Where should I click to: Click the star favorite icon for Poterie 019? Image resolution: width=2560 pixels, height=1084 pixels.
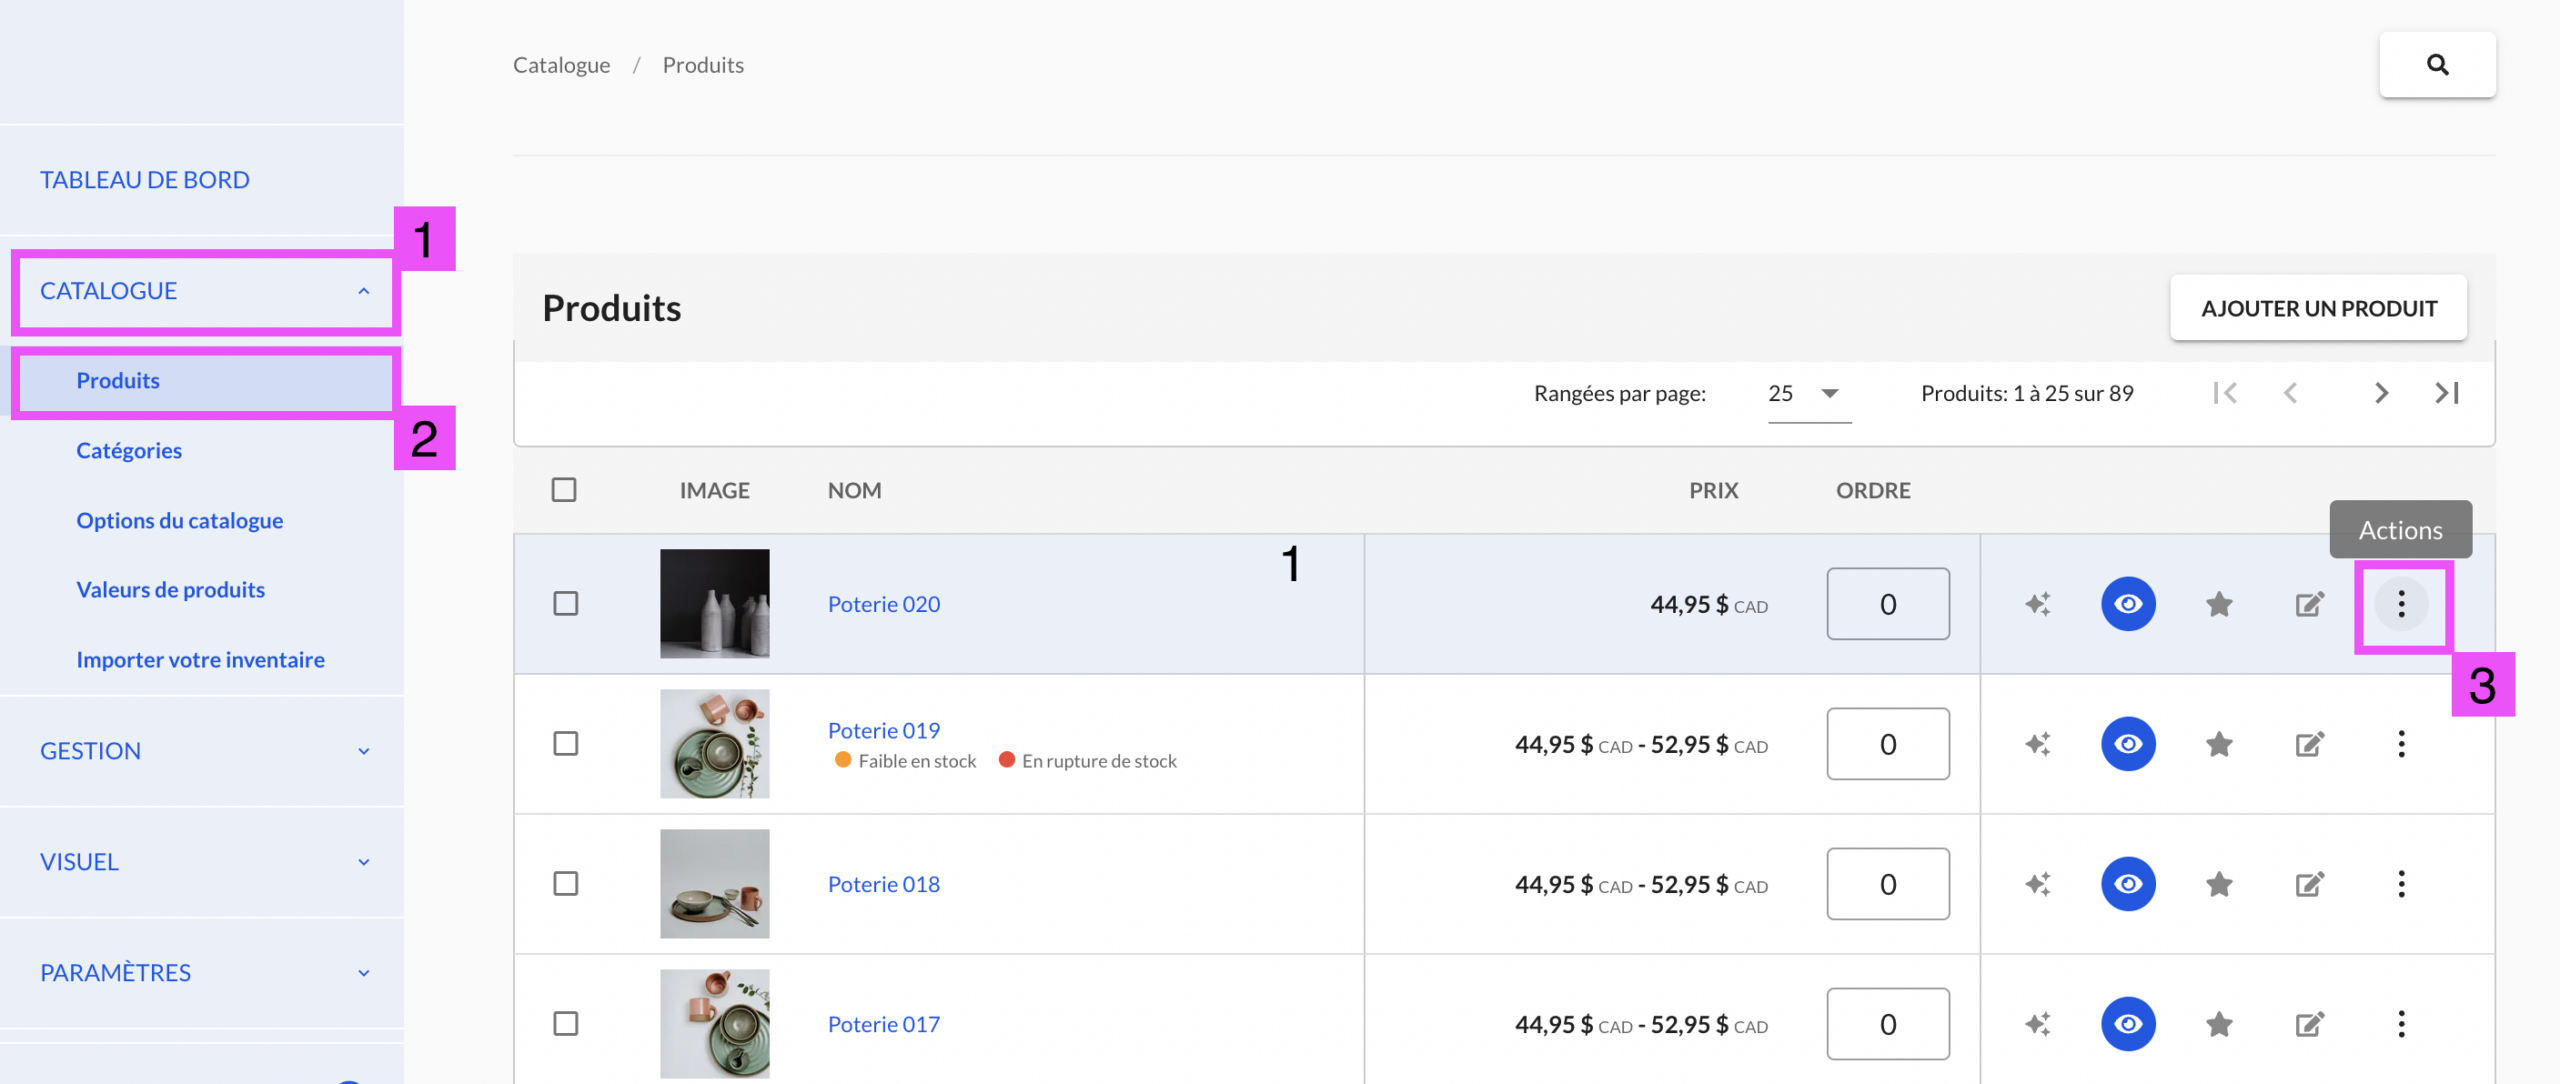[x=2219, y=744]
